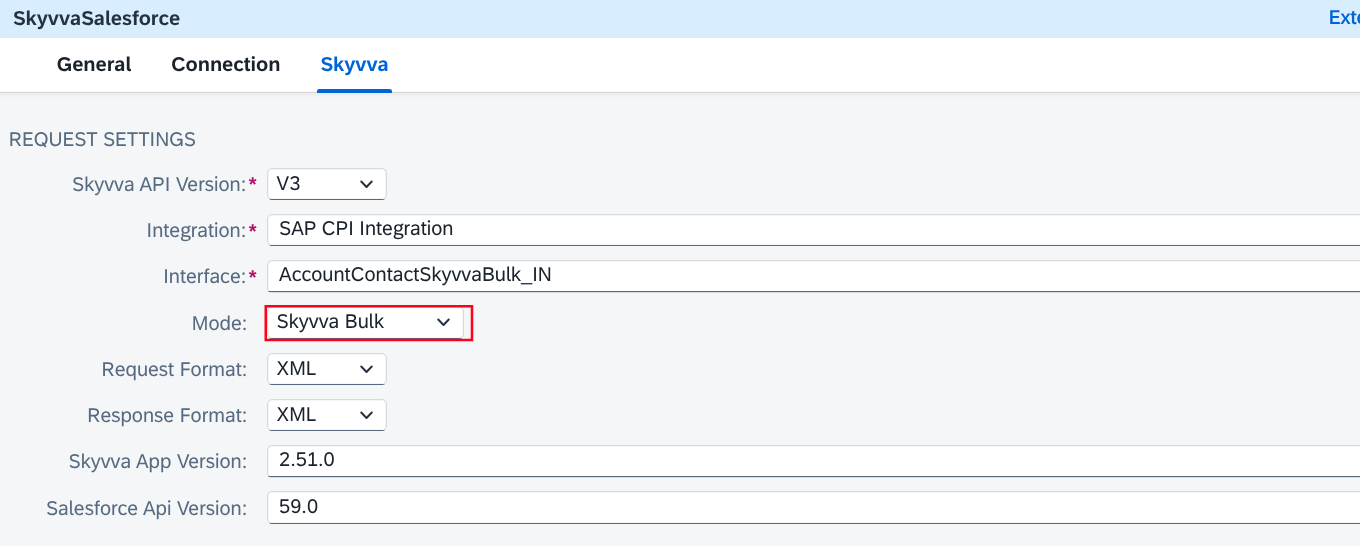Click the Skyvva App Version label

[158, 461]
